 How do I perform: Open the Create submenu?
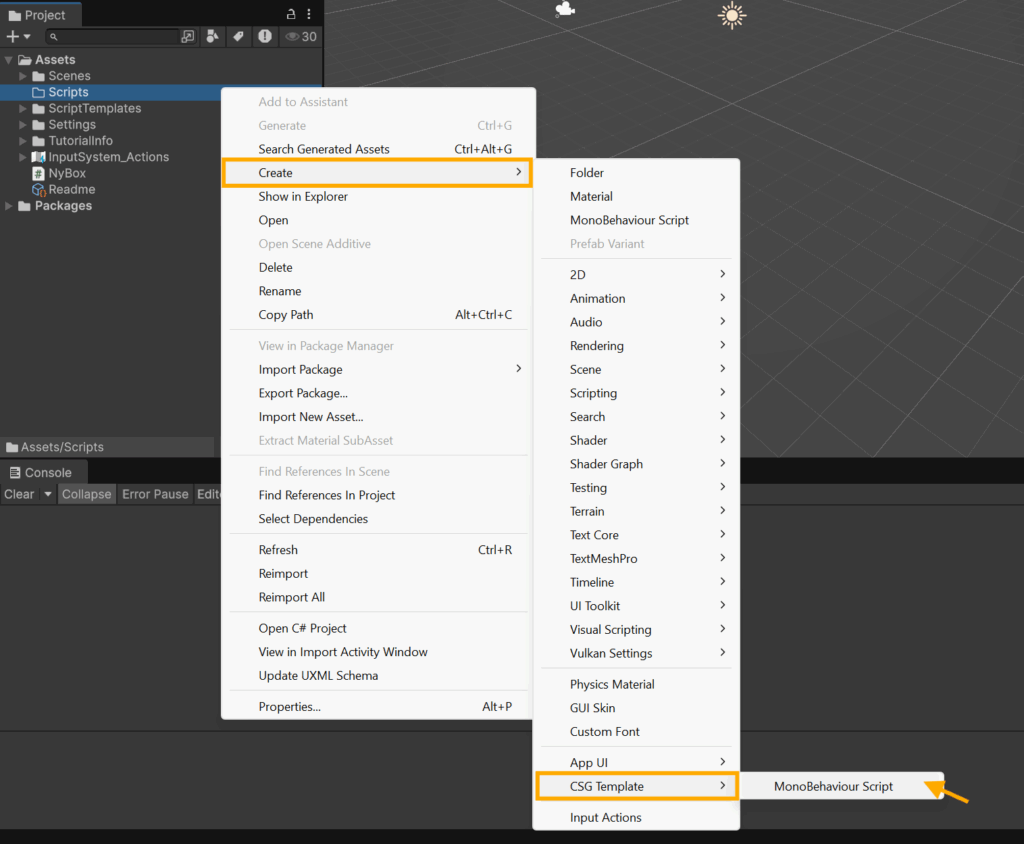click(378, 173)
